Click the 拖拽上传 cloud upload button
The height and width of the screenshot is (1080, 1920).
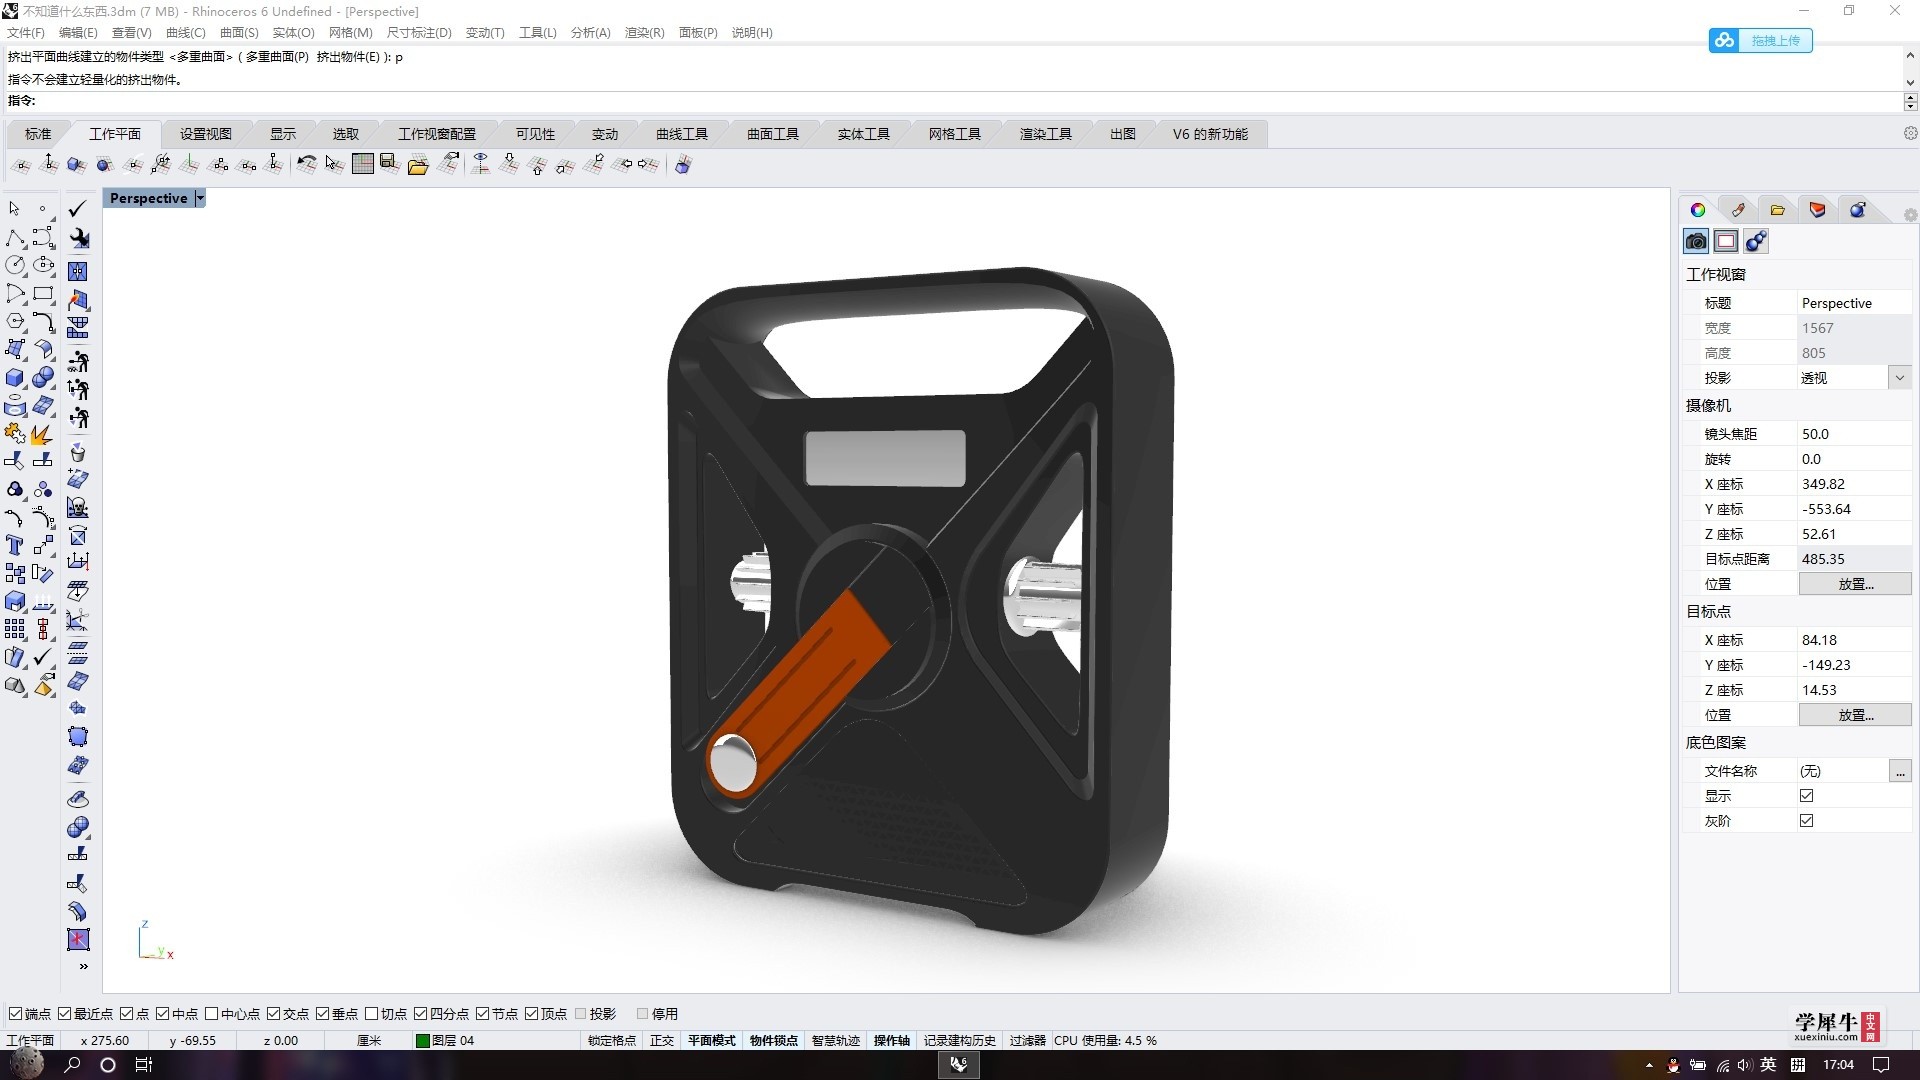click(x=1760, y=41)
